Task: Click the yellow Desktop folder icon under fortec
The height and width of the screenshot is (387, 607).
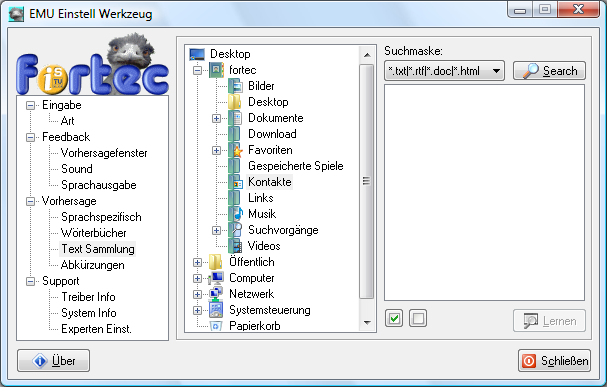Action: (235, 102)
